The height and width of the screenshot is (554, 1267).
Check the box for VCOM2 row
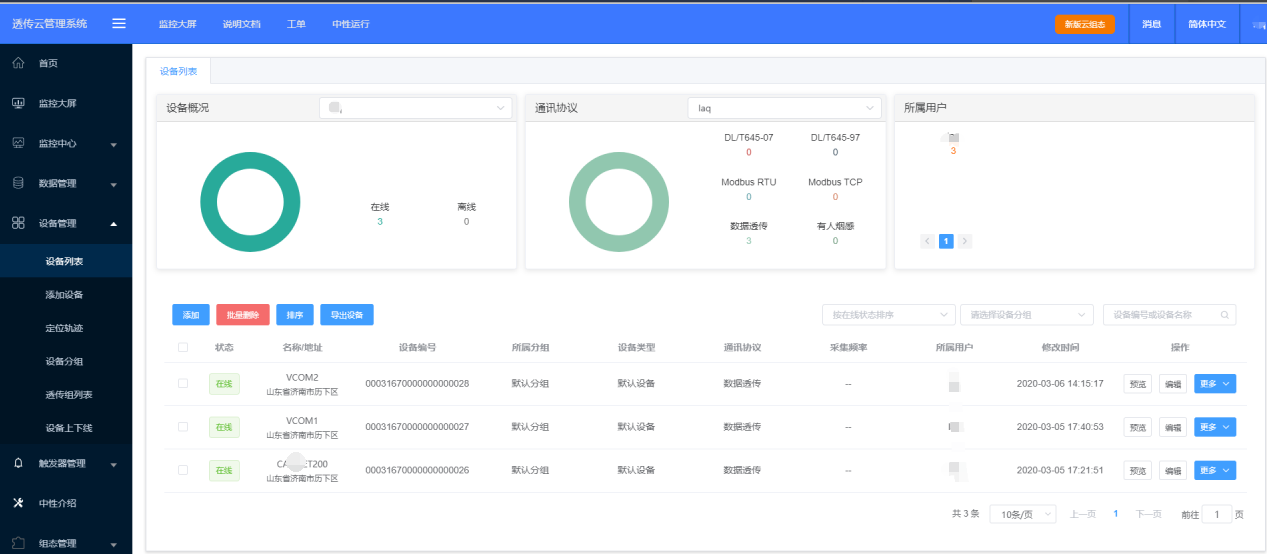pyautogui.click(x=182, y=383)
